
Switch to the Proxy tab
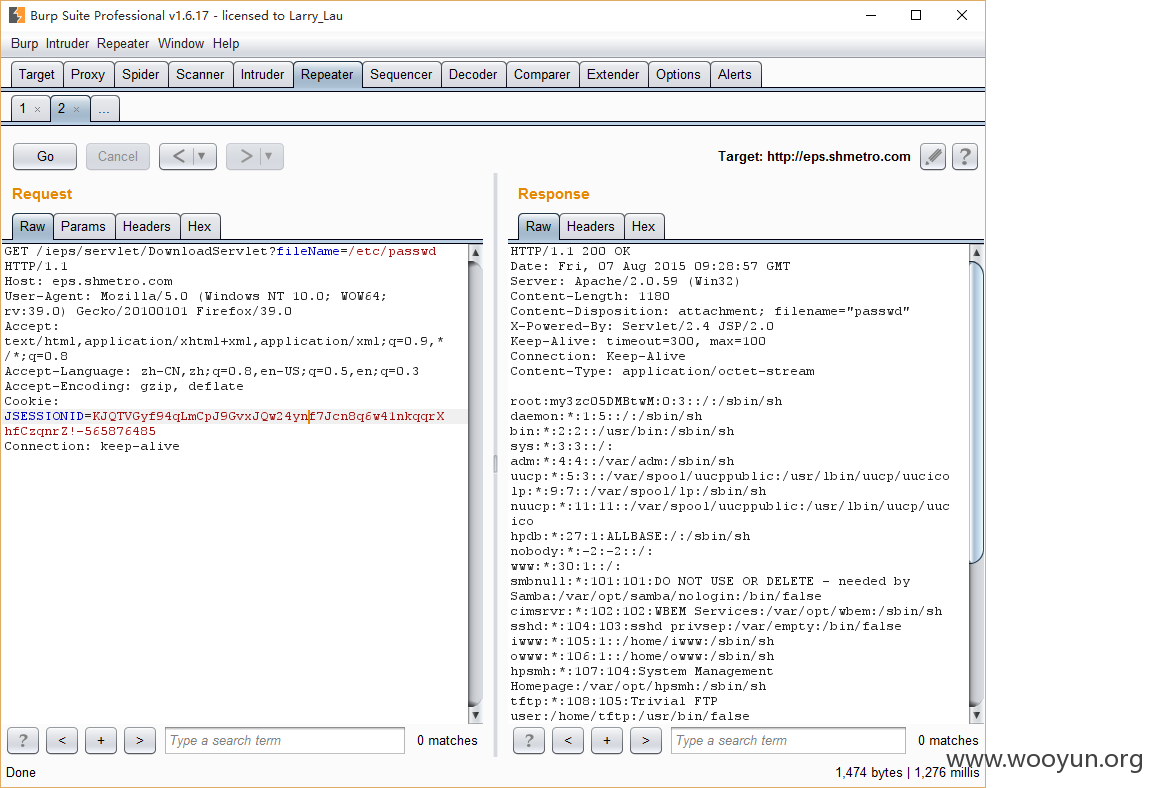point(87,74)
